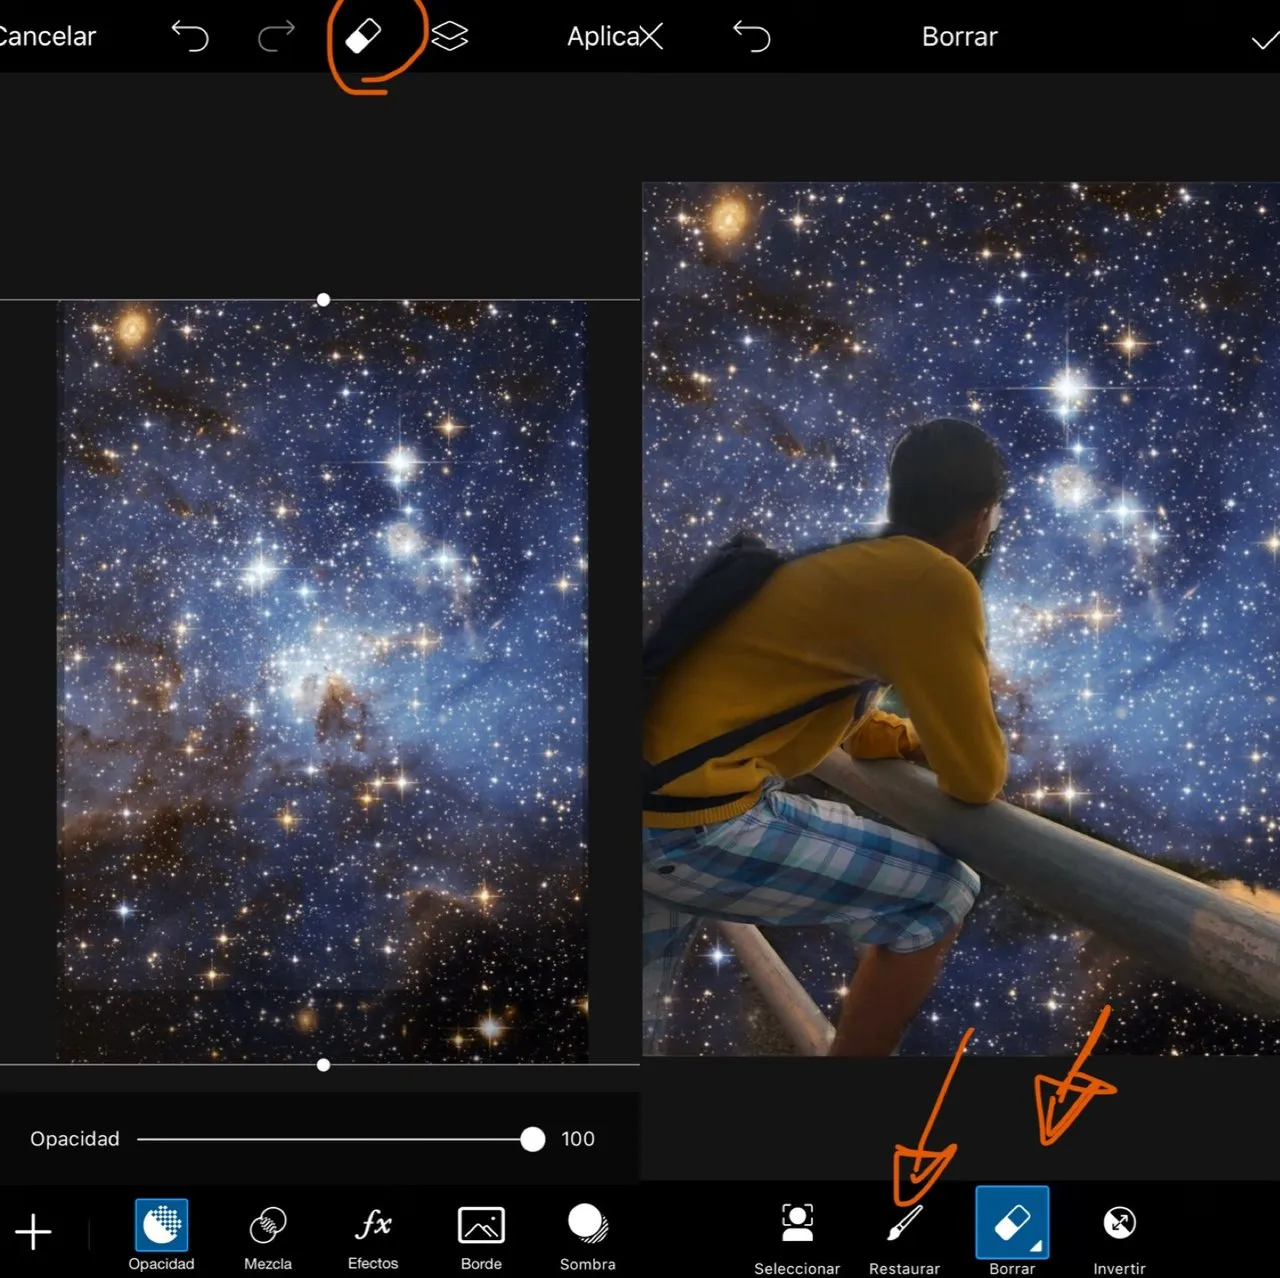Screen dimensions: 1280x1278
Task: Click the undo arrow in the Borrar panel
Action: click(x=752, y=37)
